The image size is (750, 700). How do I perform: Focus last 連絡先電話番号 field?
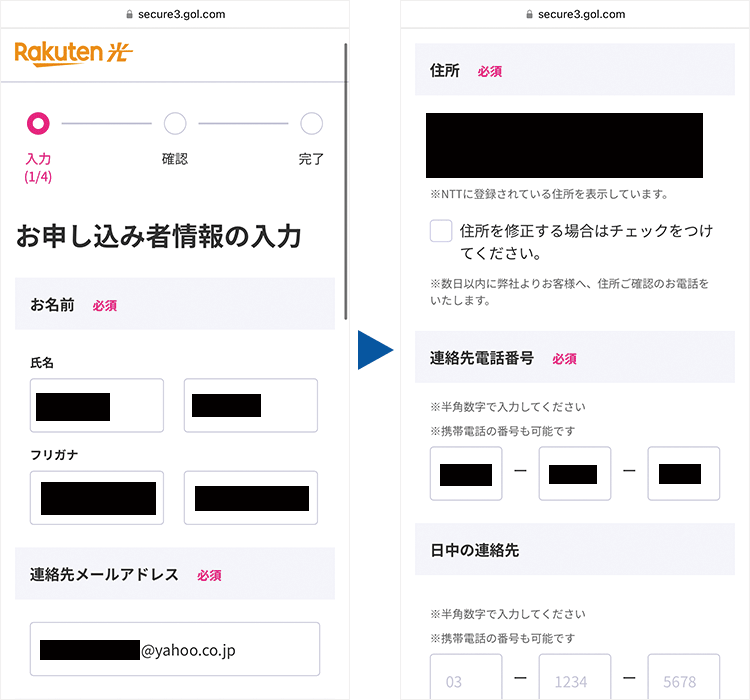click(x=684, y=474)
